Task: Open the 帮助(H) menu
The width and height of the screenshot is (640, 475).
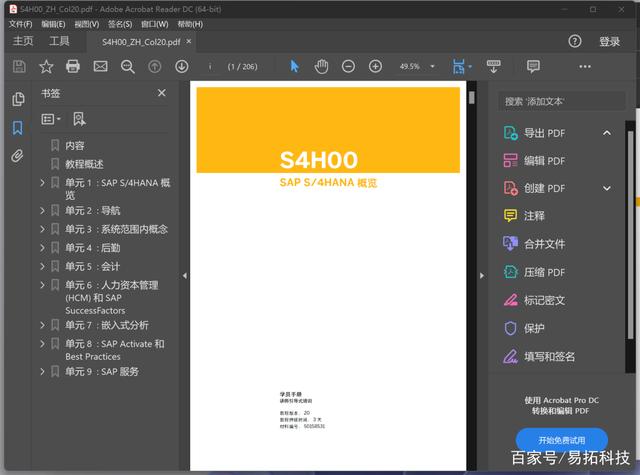Action: point(190,24)
